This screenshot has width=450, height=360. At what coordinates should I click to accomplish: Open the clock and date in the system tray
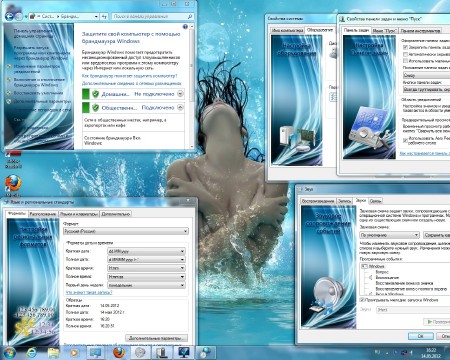pyautogui.click(x=431, y=353)
